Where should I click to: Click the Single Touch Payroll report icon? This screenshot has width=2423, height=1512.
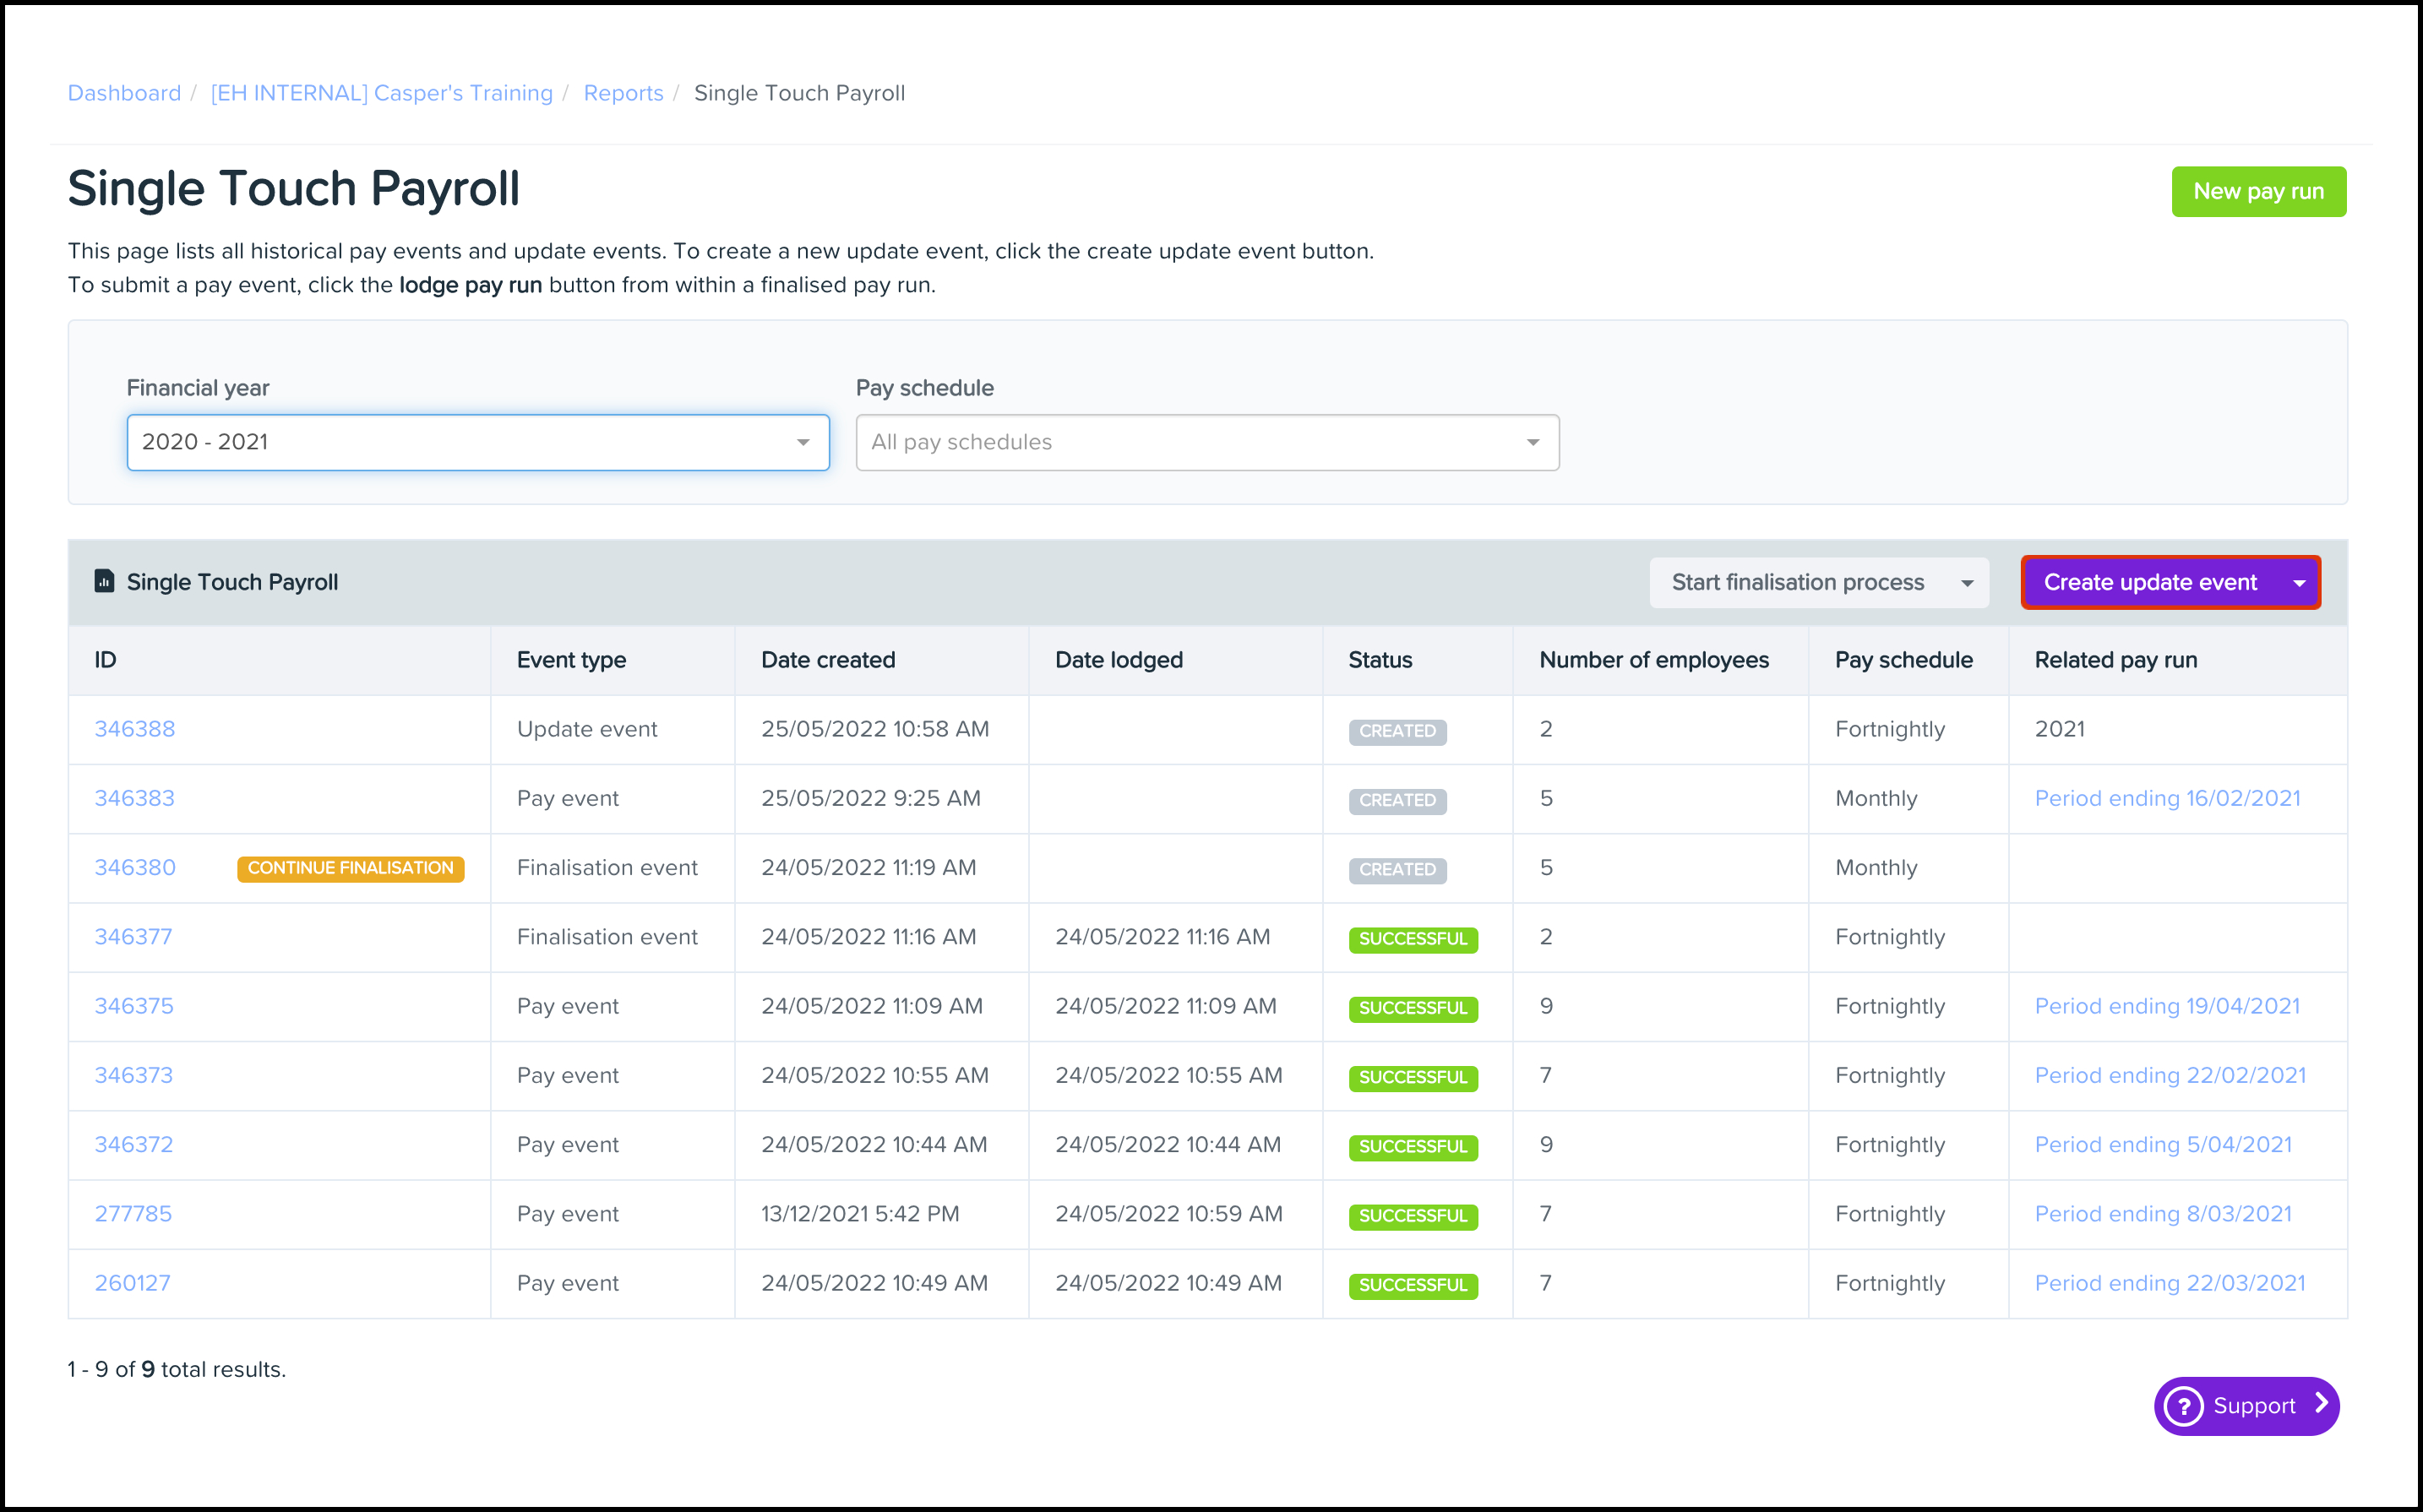click(104, 581)
